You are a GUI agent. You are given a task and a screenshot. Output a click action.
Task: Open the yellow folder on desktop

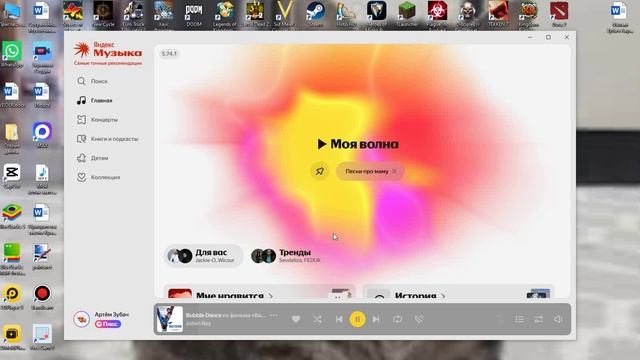click(x=11, y=137)
